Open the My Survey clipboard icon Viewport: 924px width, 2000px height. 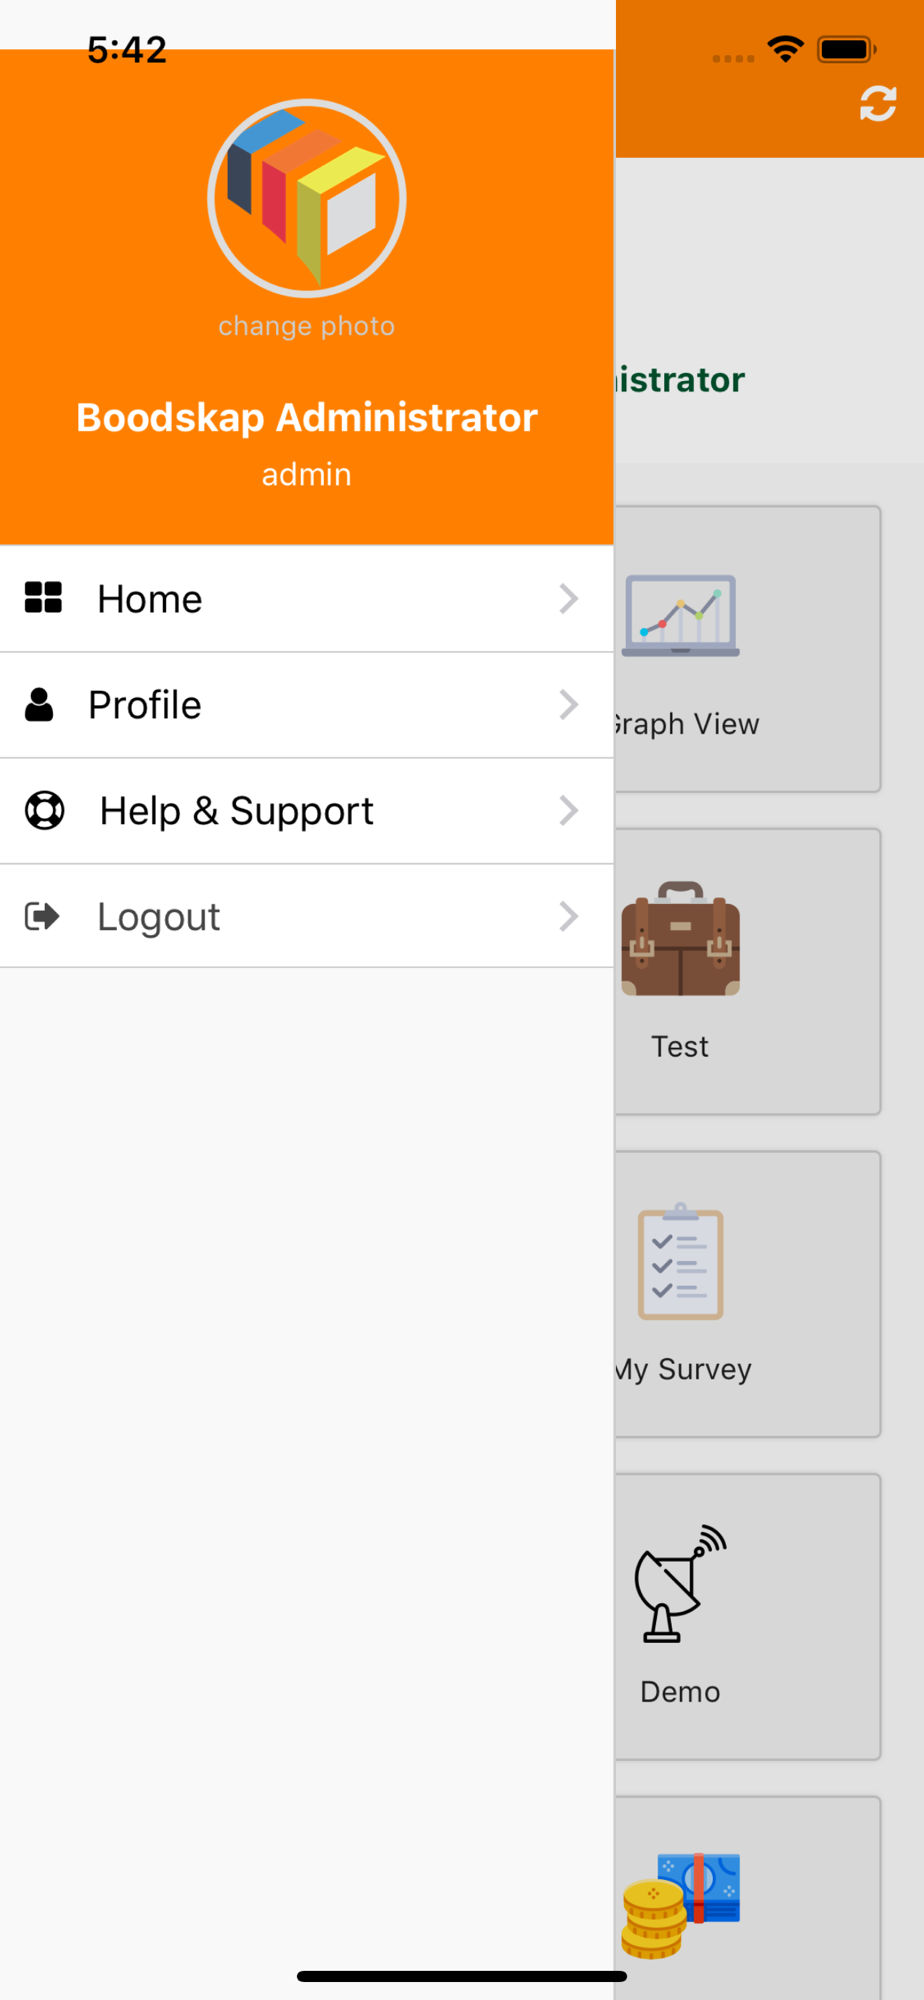(x=680, y=1262)
